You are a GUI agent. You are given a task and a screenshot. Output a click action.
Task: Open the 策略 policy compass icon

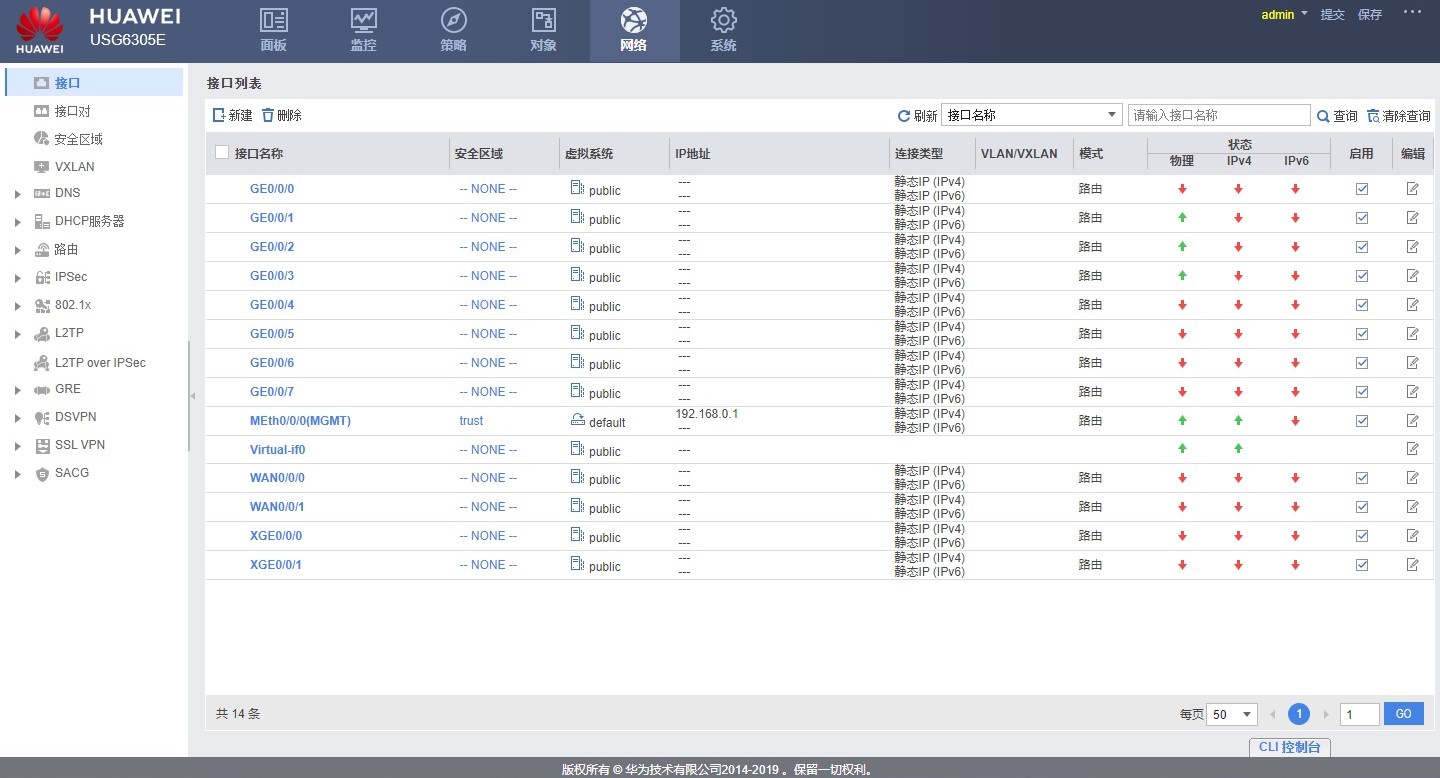[453, 21]
